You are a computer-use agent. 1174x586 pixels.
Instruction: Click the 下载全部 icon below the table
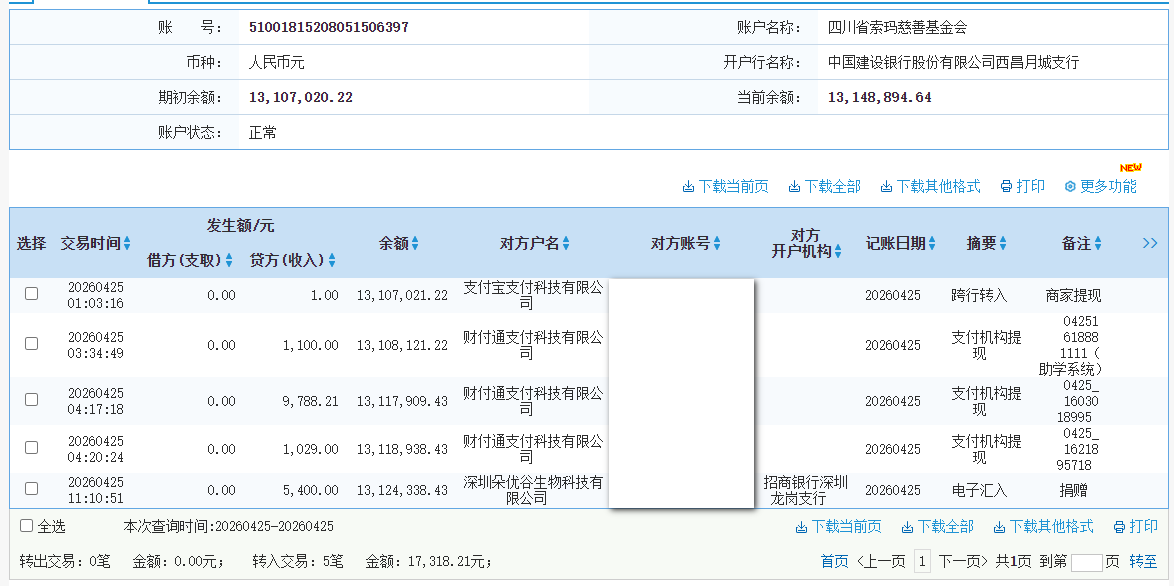click(907, 528)
